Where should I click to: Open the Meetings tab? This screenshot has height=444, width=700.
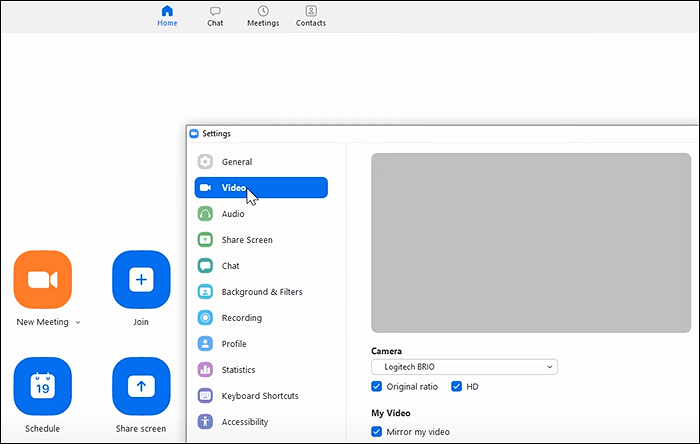[263, 16]
